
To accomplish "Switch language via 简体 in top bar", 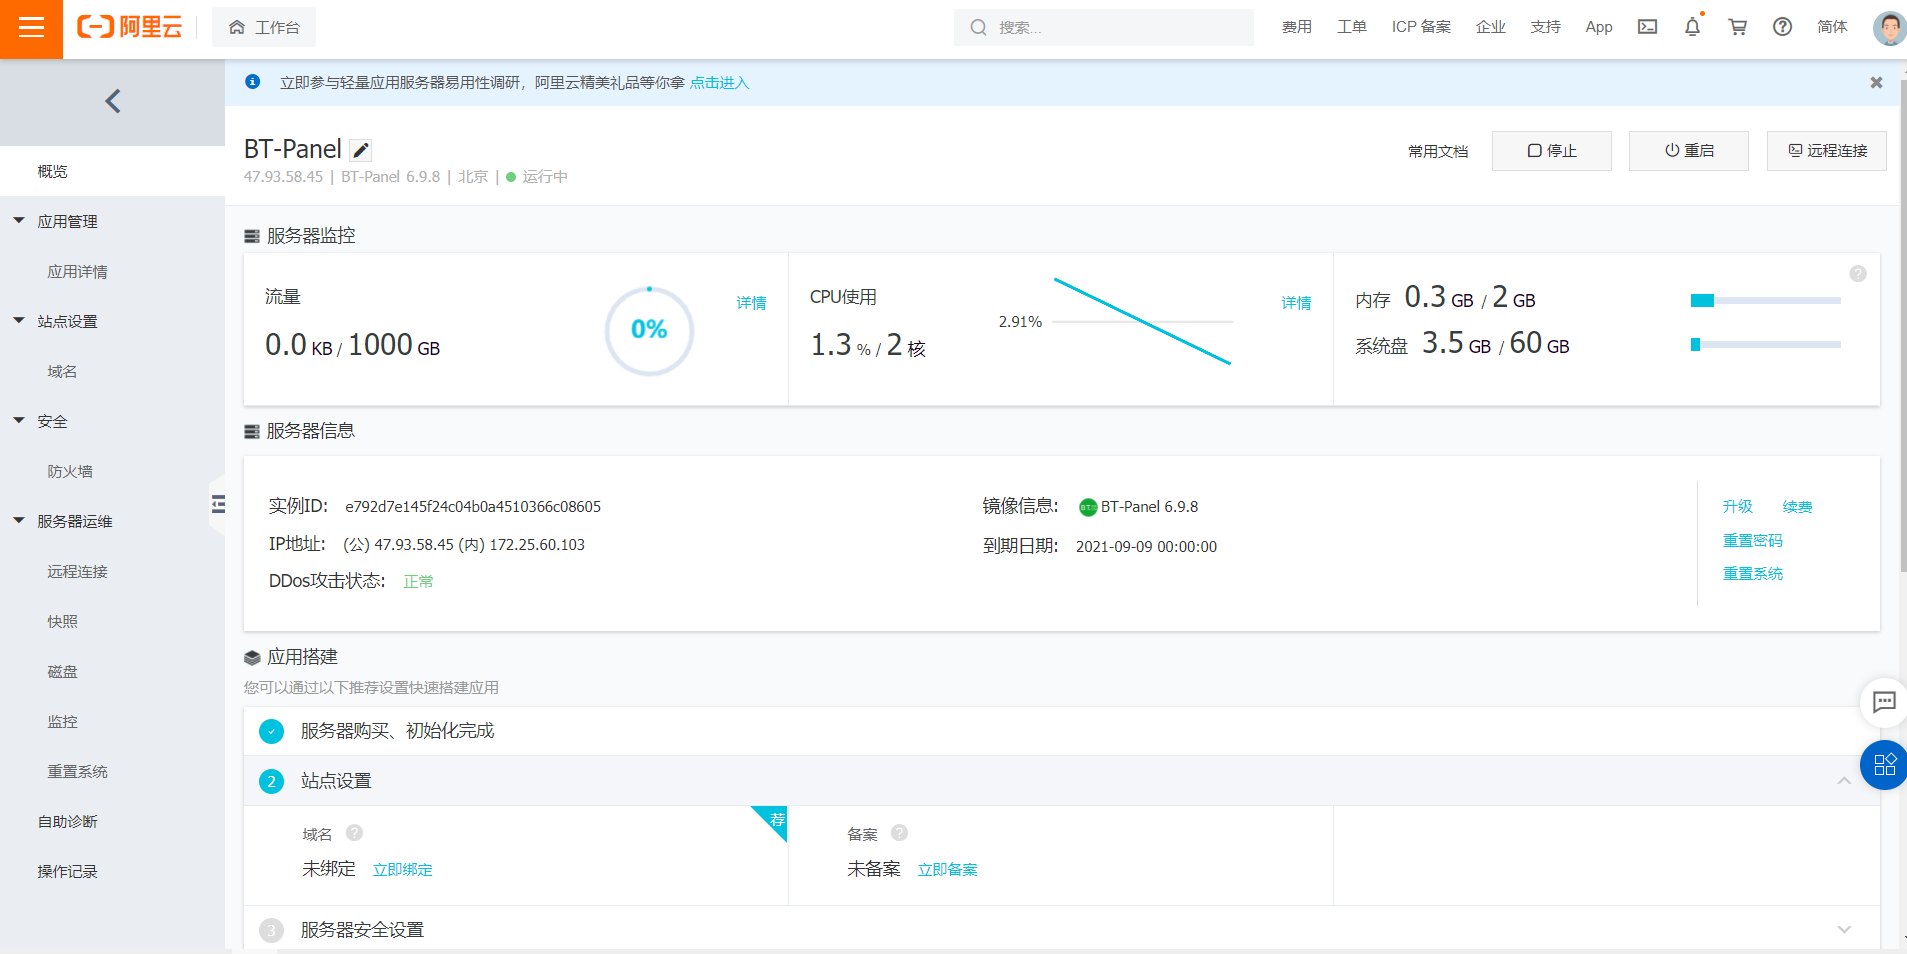I will (x=1832, y=27).
